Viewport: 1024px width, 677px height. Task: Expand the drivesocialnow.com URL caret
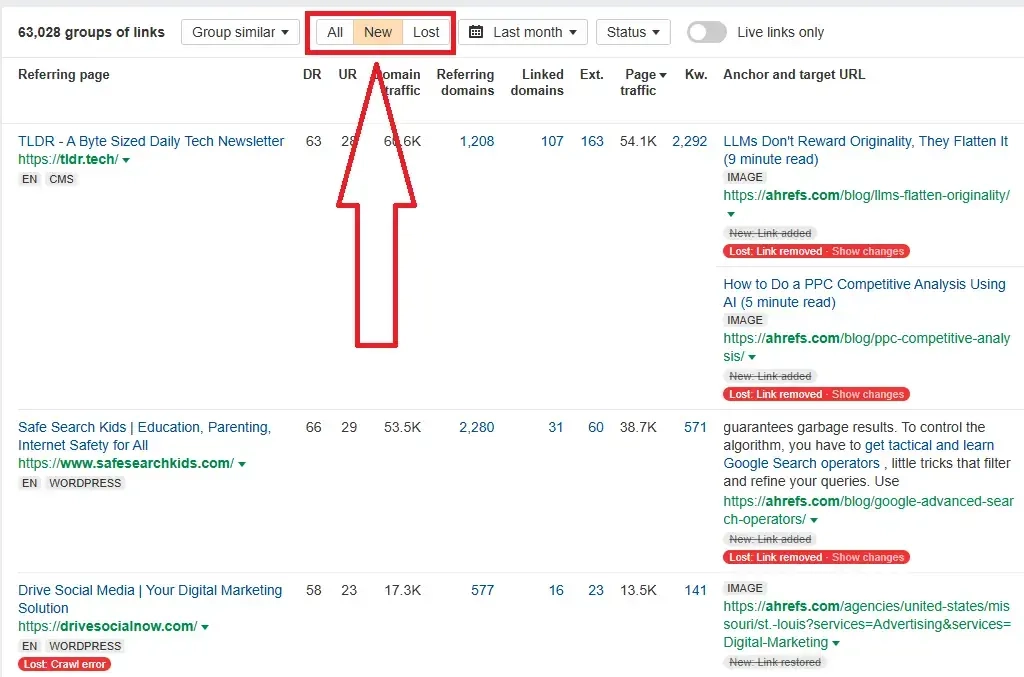pyautogui.click(x=205, y=627)
